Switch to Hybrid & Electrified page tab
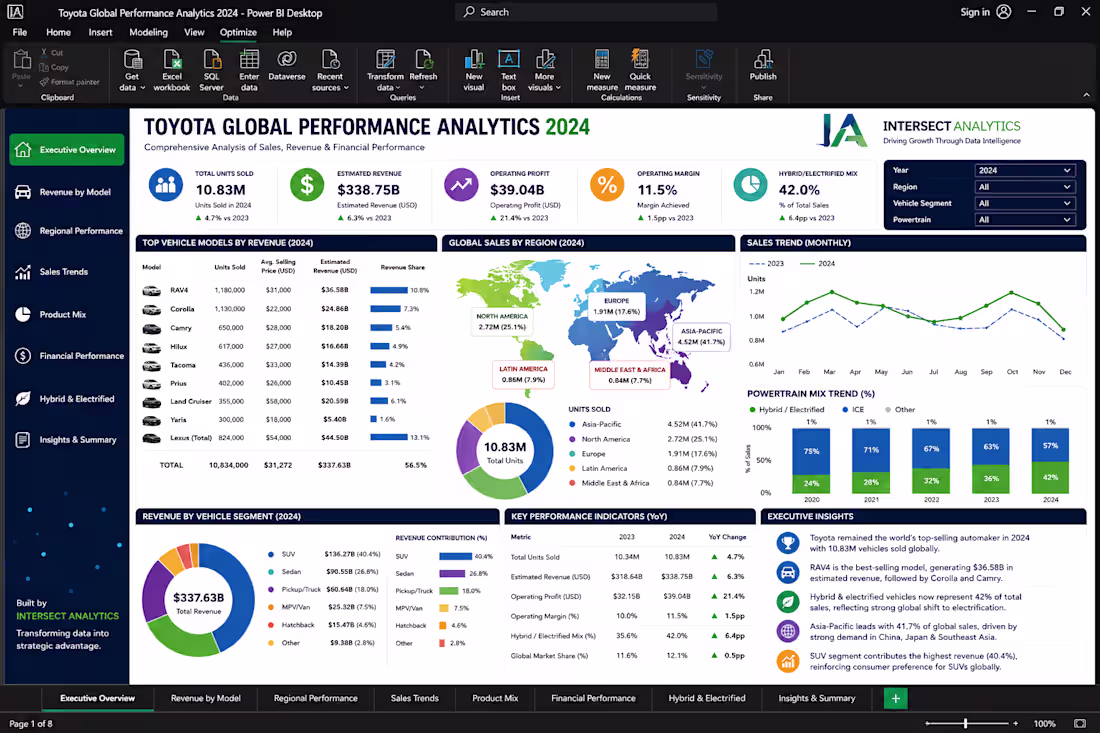The image size is (1100, 733). 707,699
